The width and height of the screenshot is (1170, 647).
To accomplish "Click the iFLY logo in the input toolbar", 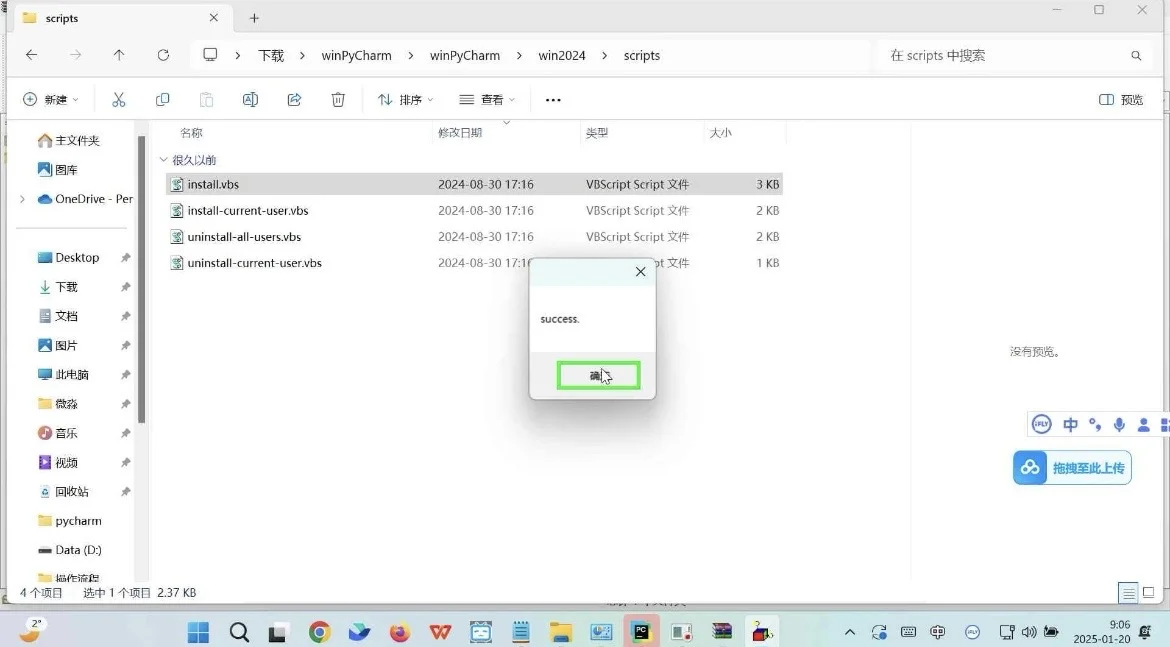I will pos(1041,424).
